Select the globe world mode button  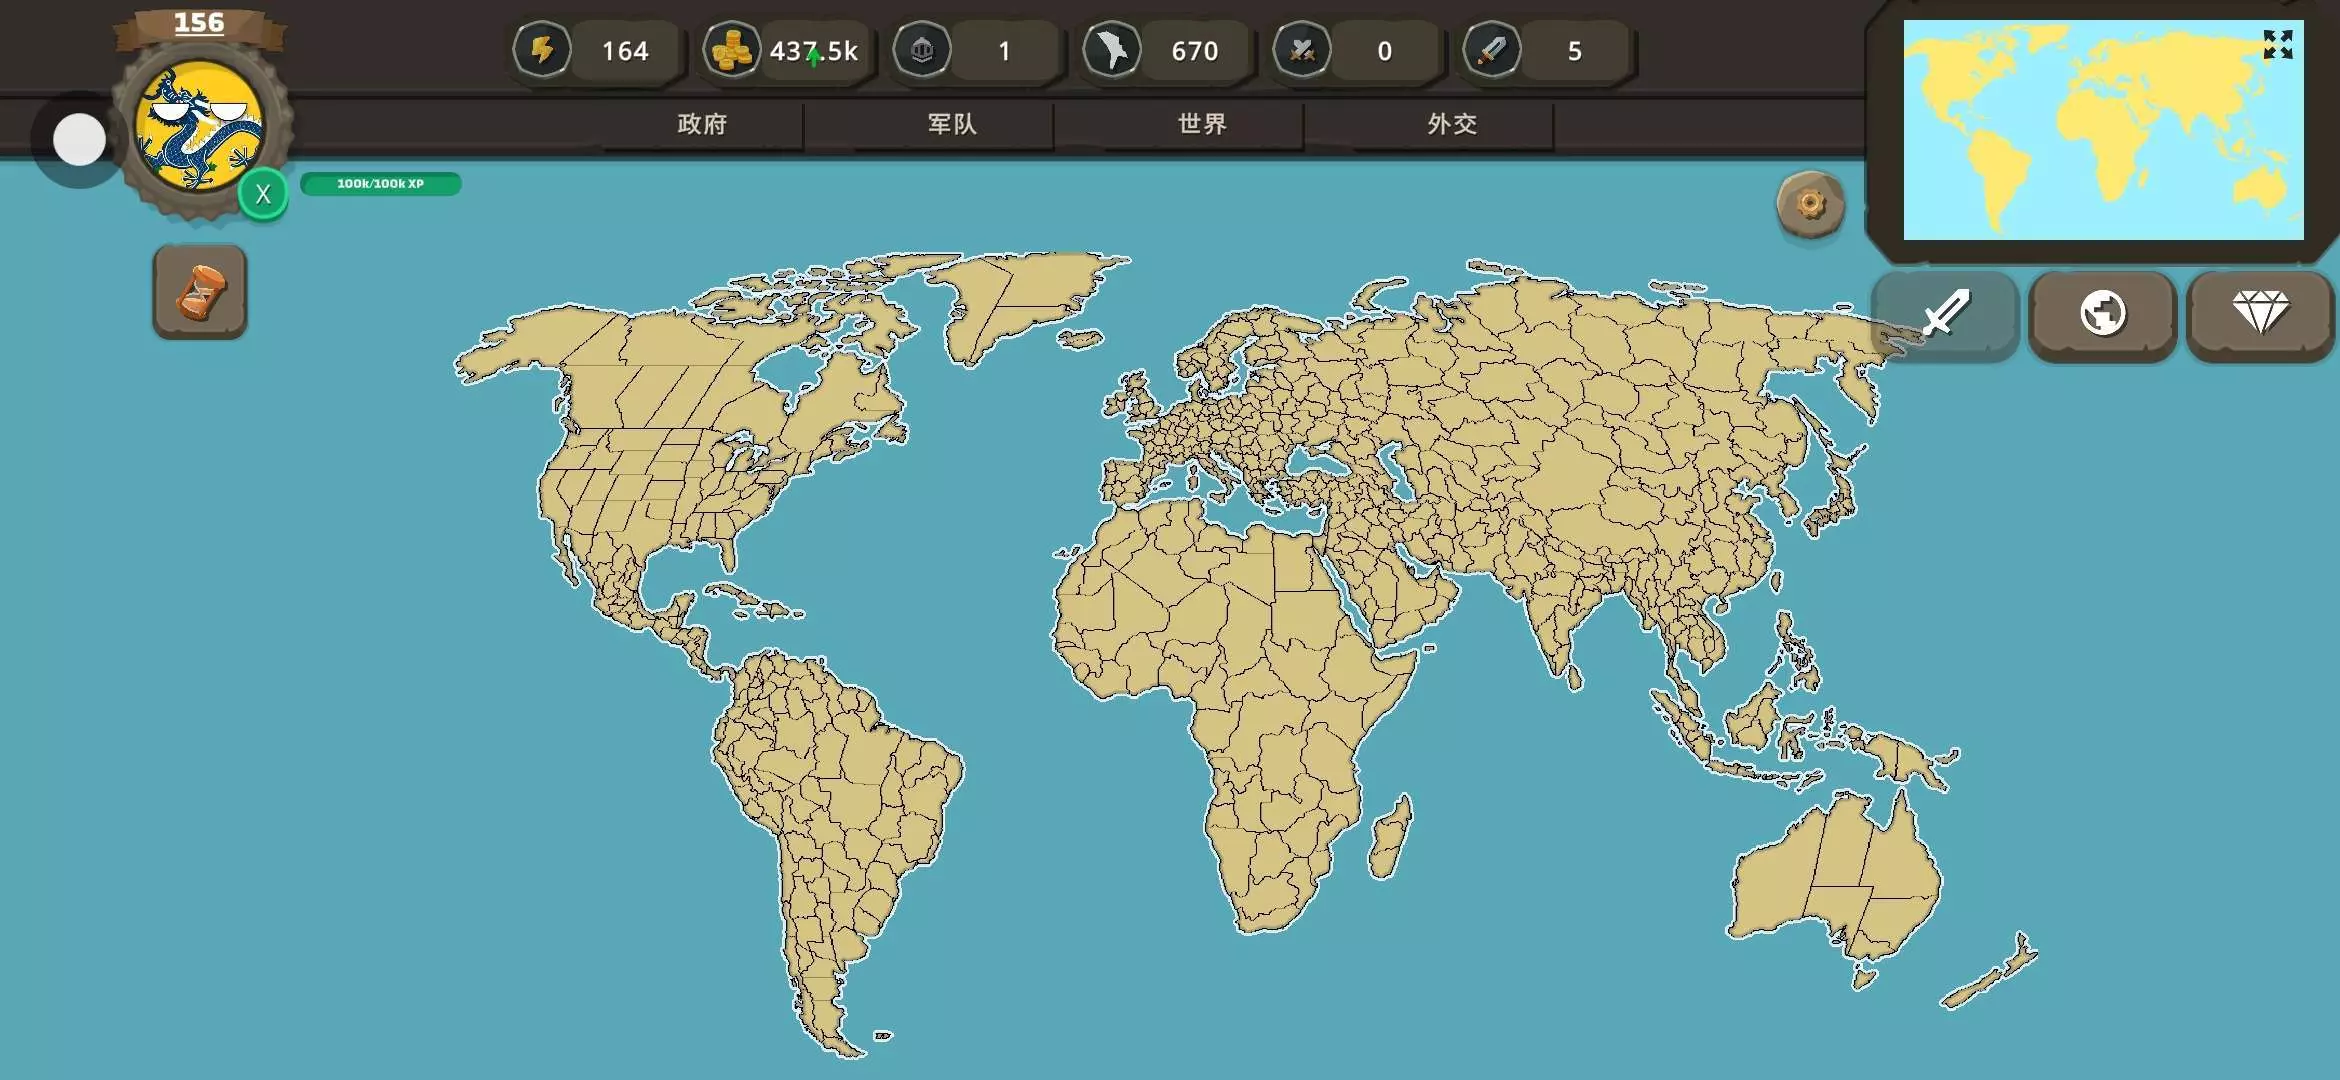[2102, 314]
